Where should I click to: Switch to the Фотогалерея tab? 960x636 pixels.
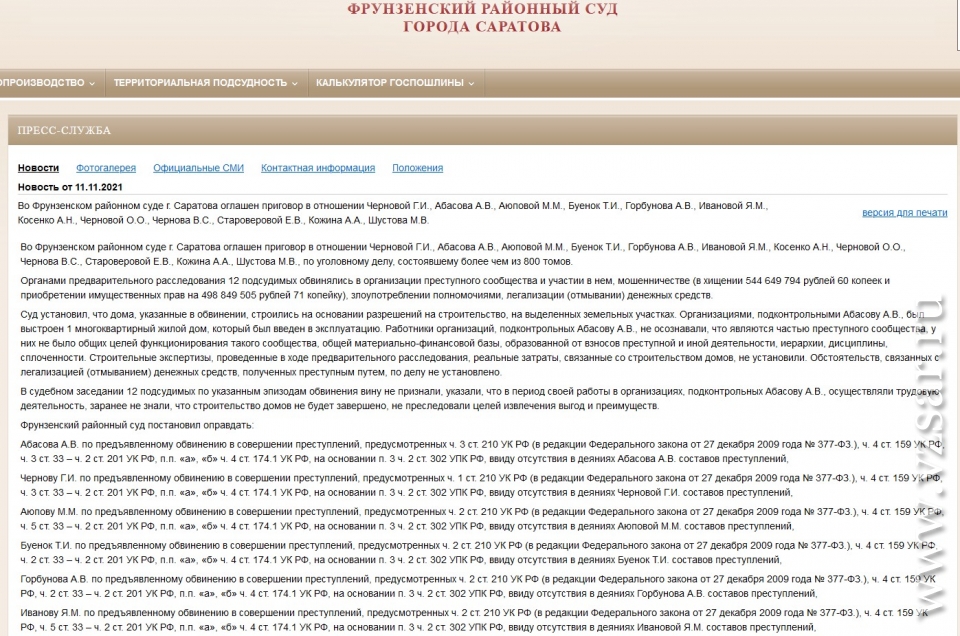[106, 168]
